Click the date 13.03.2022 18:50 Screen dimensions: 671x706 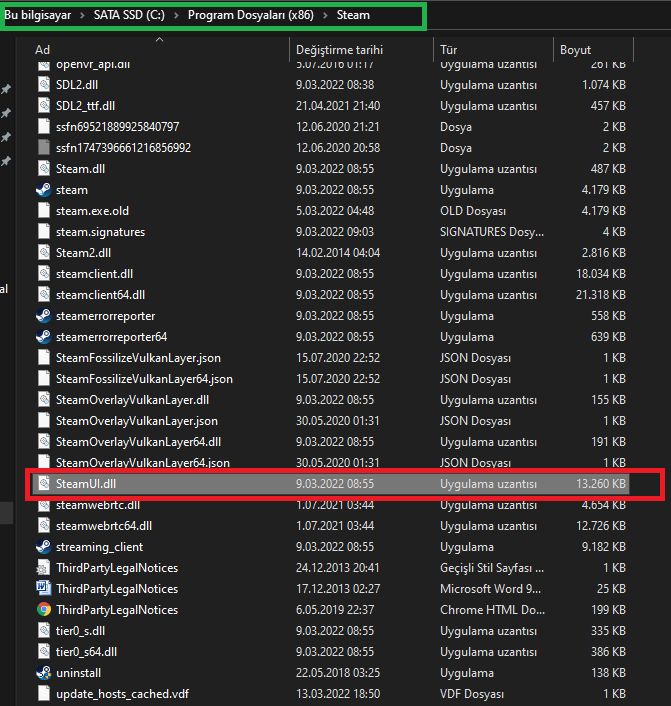[x=338, y=694]
